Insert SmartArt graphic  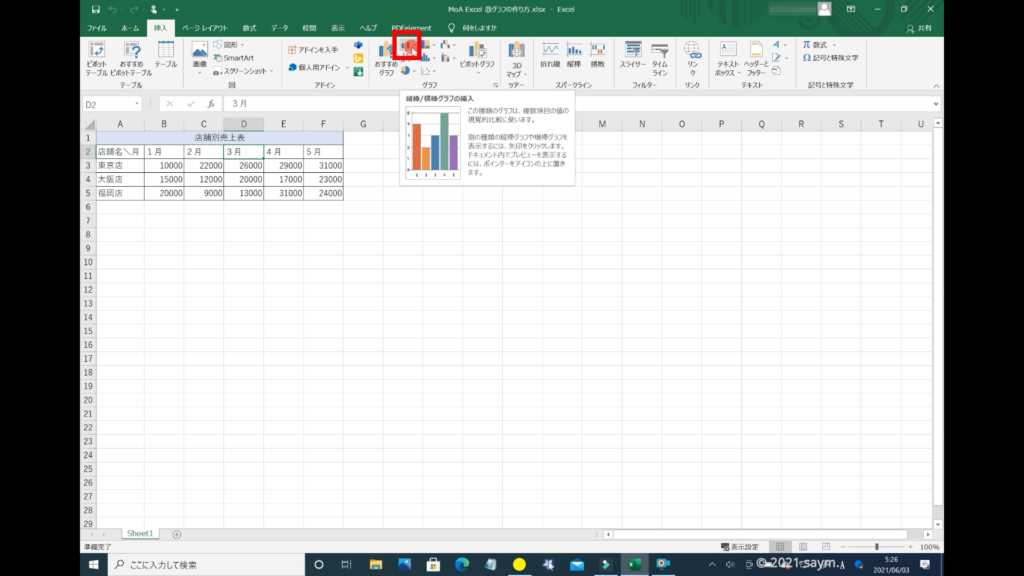click(233, 58)
